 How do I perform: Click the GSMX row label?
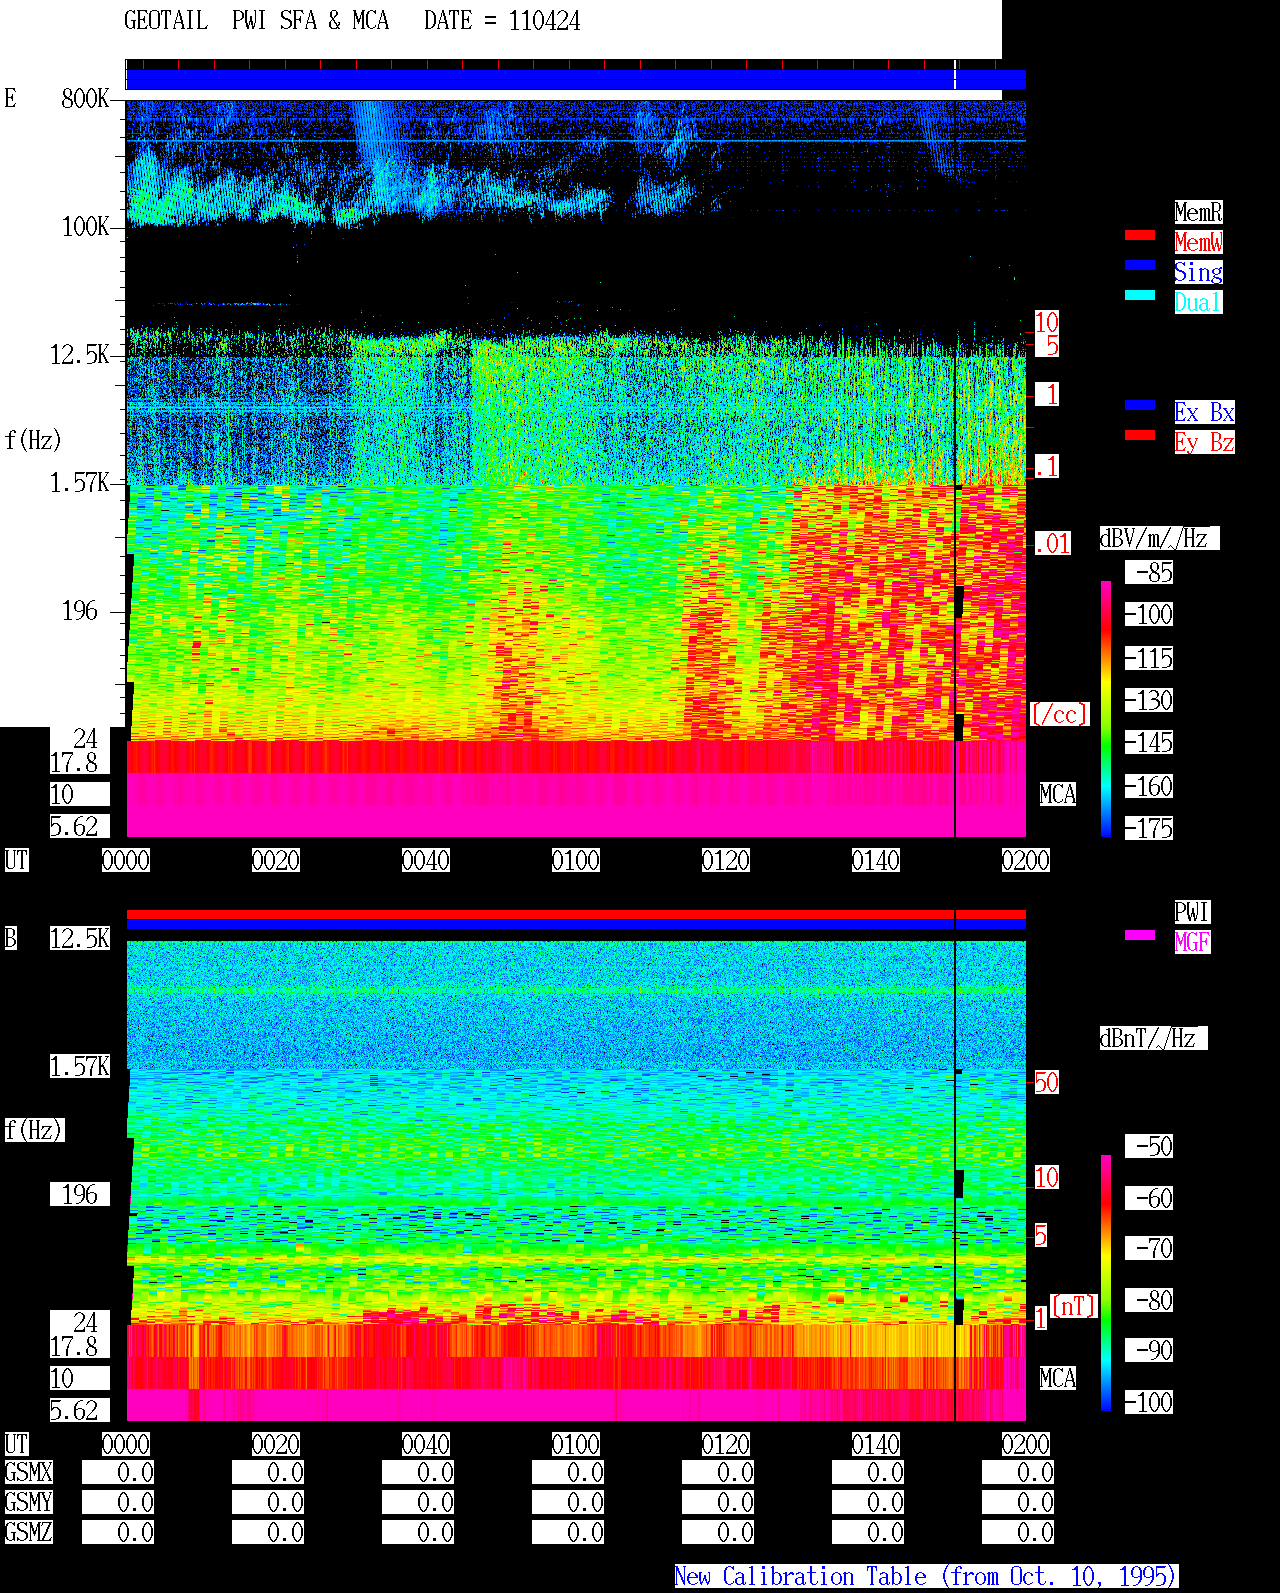point(28,1472)
